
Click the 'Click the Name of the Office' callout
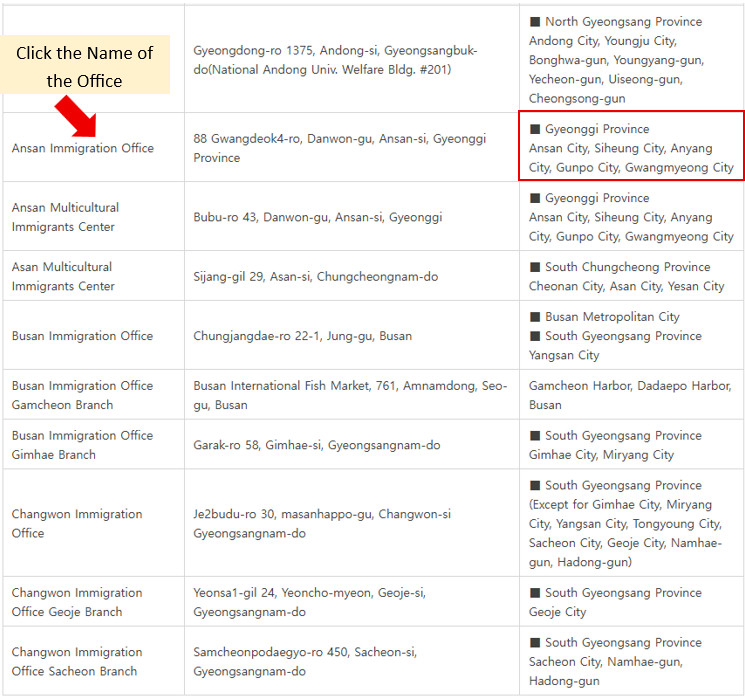tap(85, 66)
